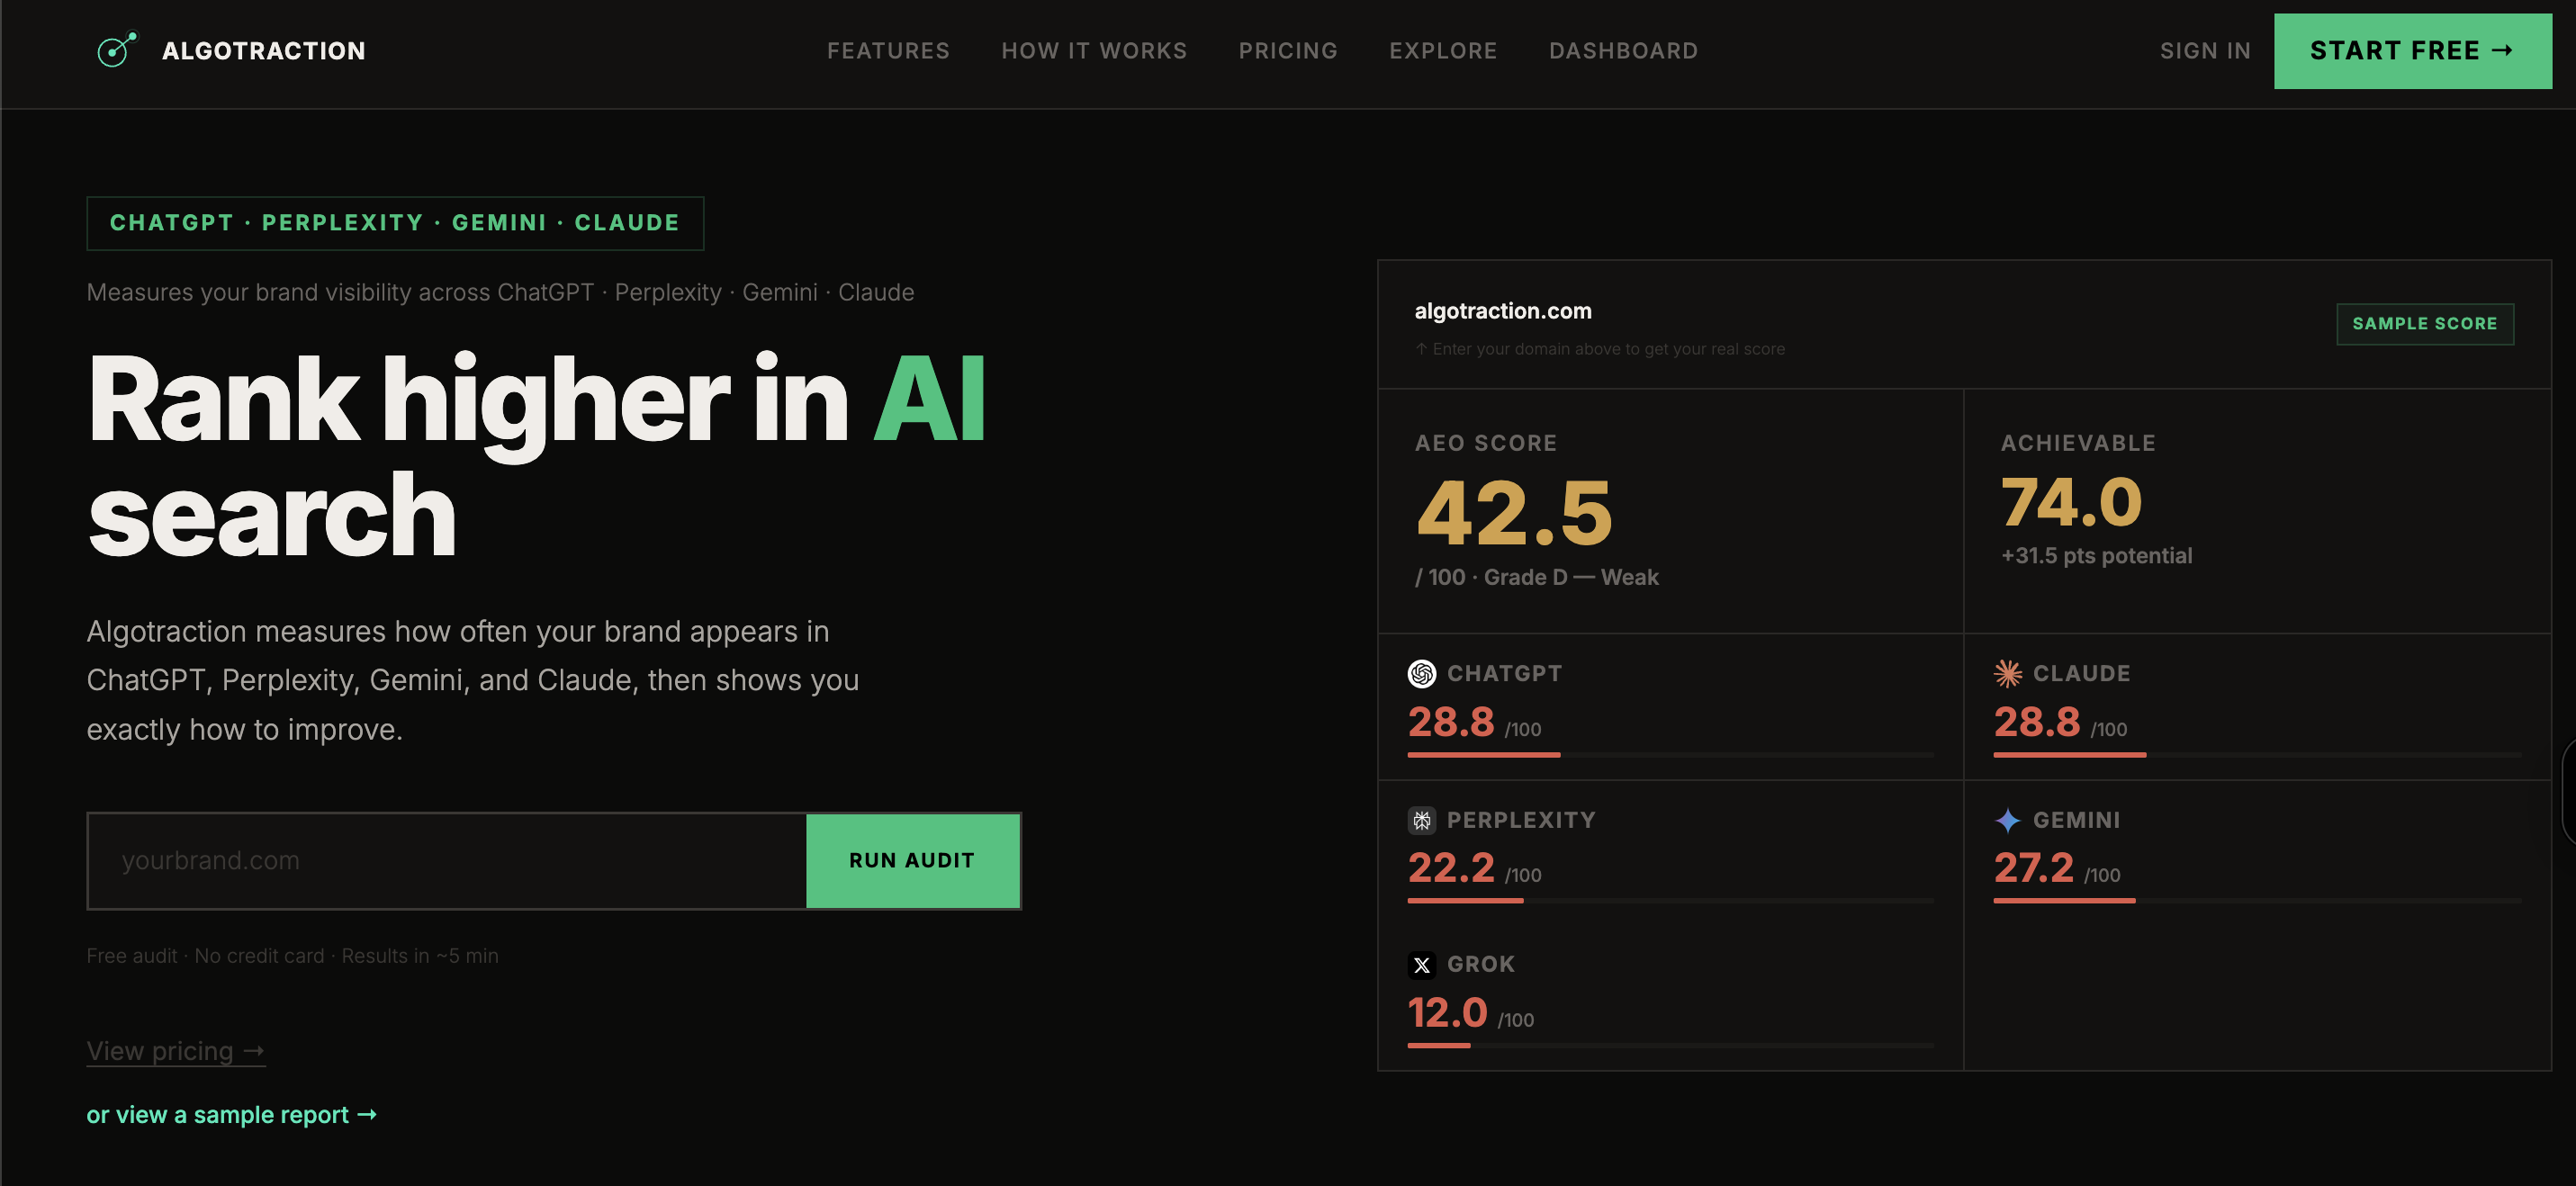Screen dimensions: 2576x1186
Task: Click the Sign In link
Action: pos(2204,50)
